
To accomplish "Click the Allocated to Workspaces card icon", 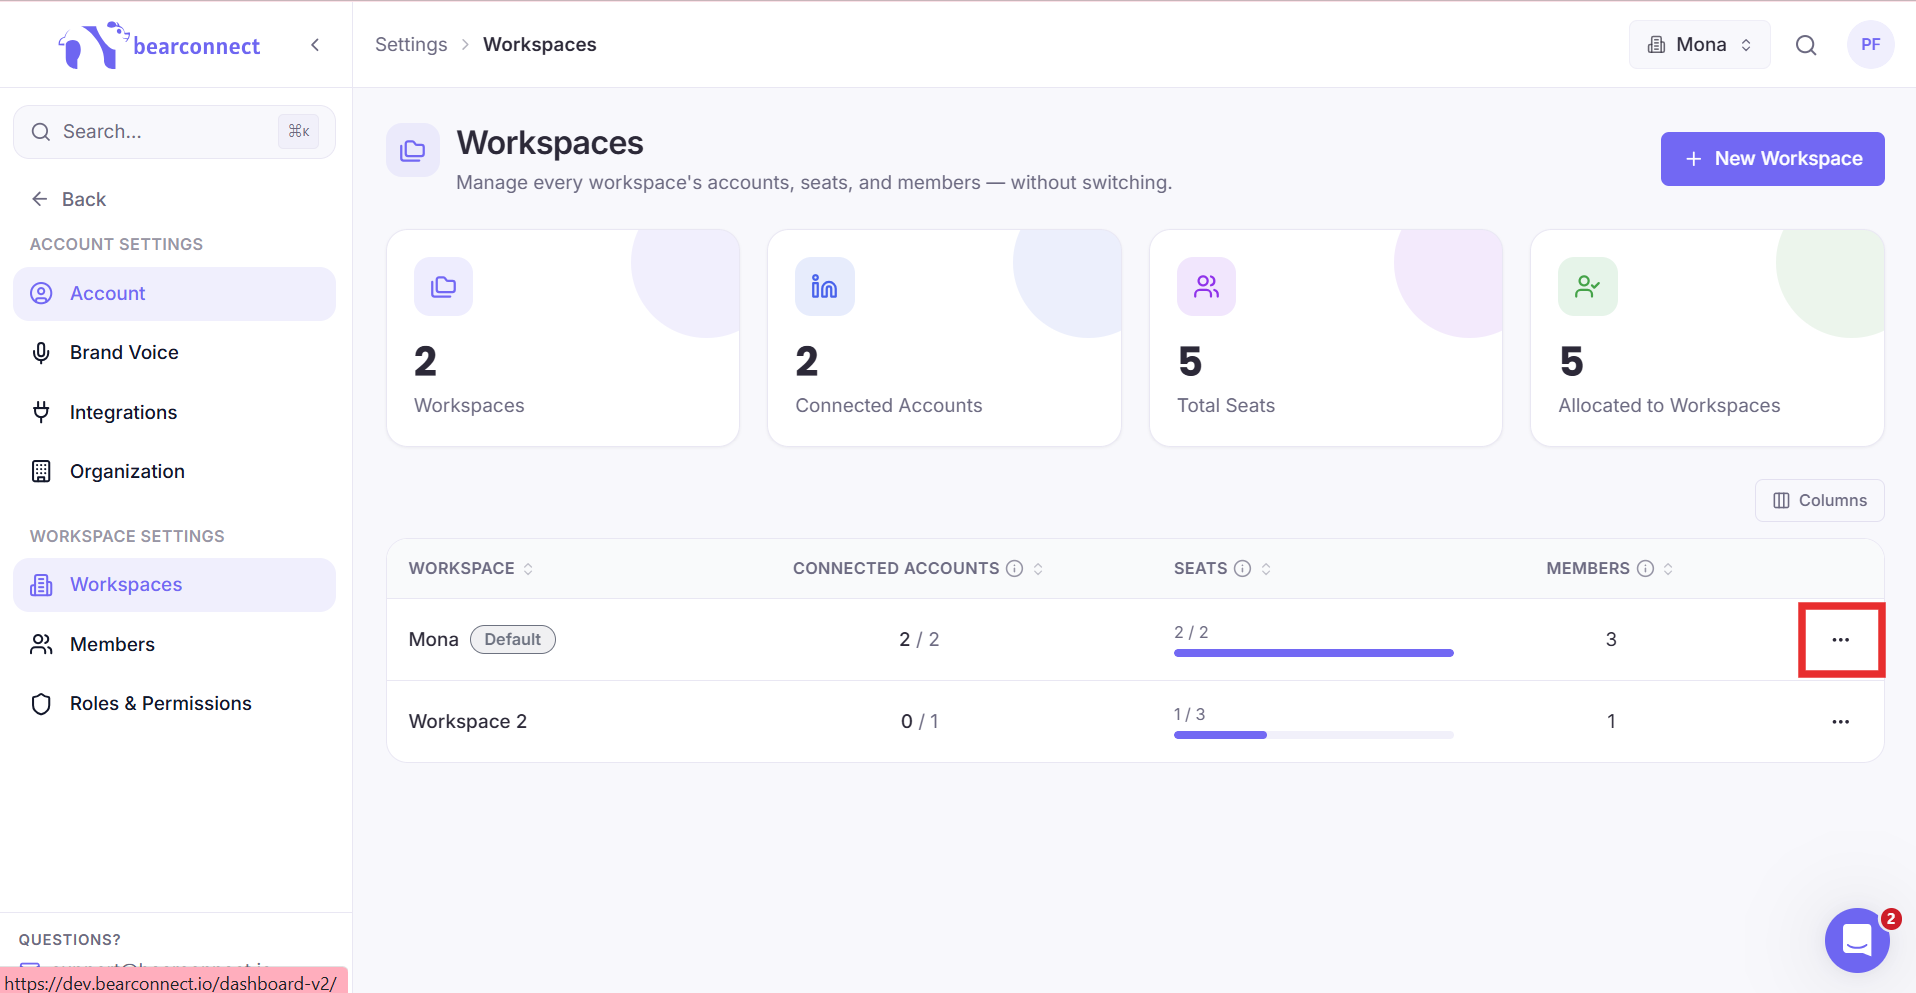I will pos(1587,287).
